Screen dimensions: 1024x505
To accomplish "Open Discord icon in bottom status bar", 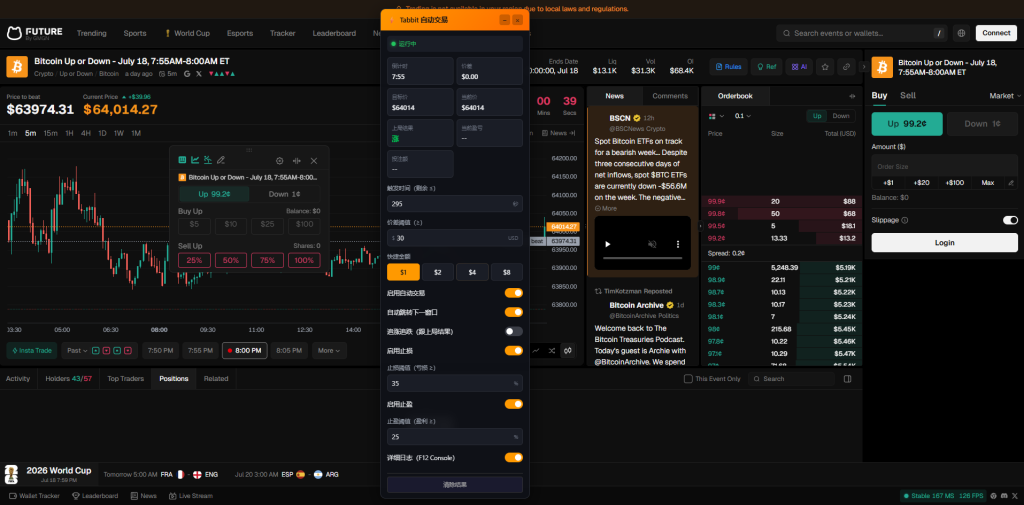I will click(1004, 496).
